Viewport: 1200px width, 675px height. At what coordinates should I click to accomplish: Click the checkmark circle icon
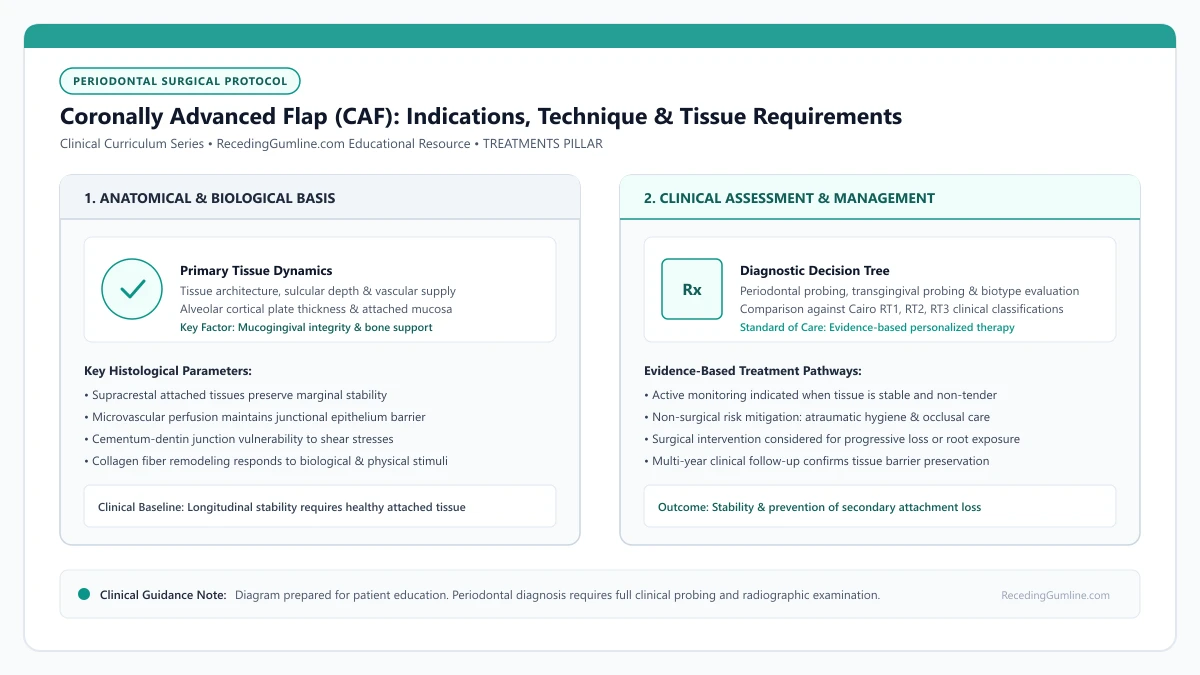(132, 289)
